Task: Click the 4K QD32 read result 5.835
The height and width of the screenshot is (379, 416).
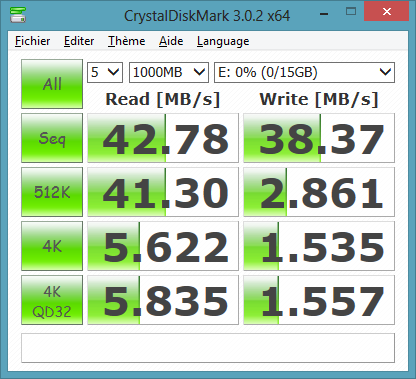Action: (163, 300)
